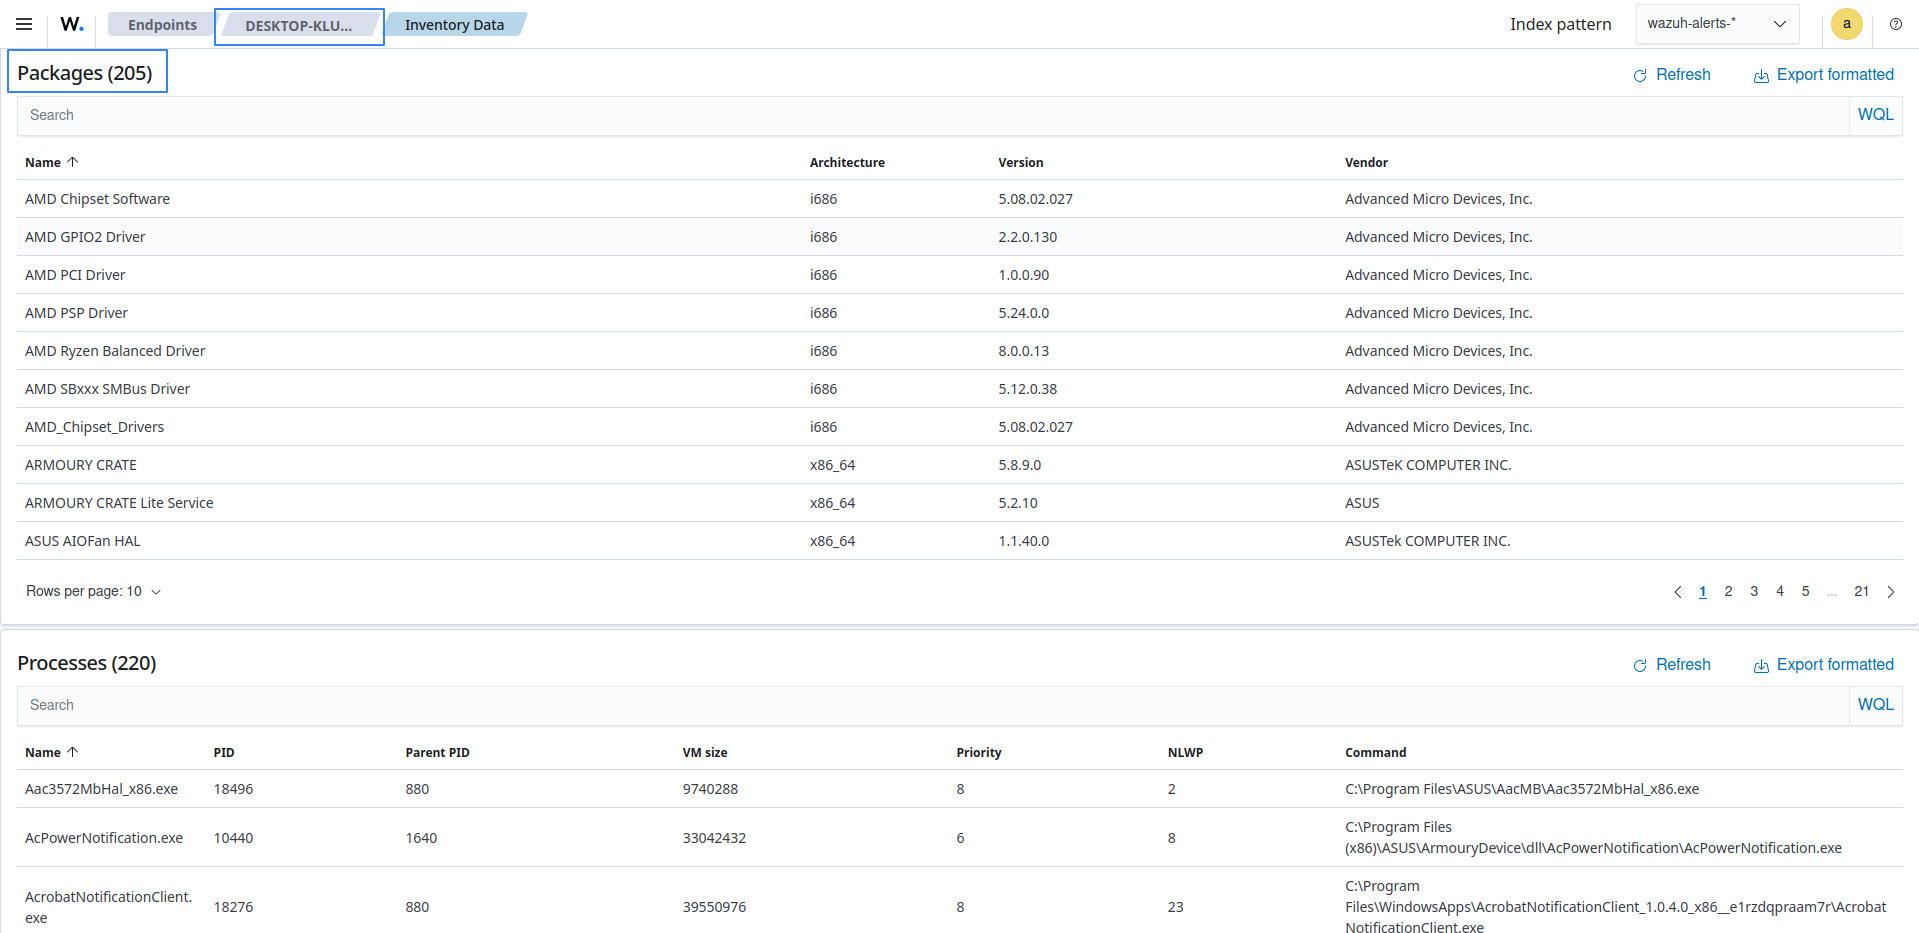Change Packages rows per page

[93, 591]
